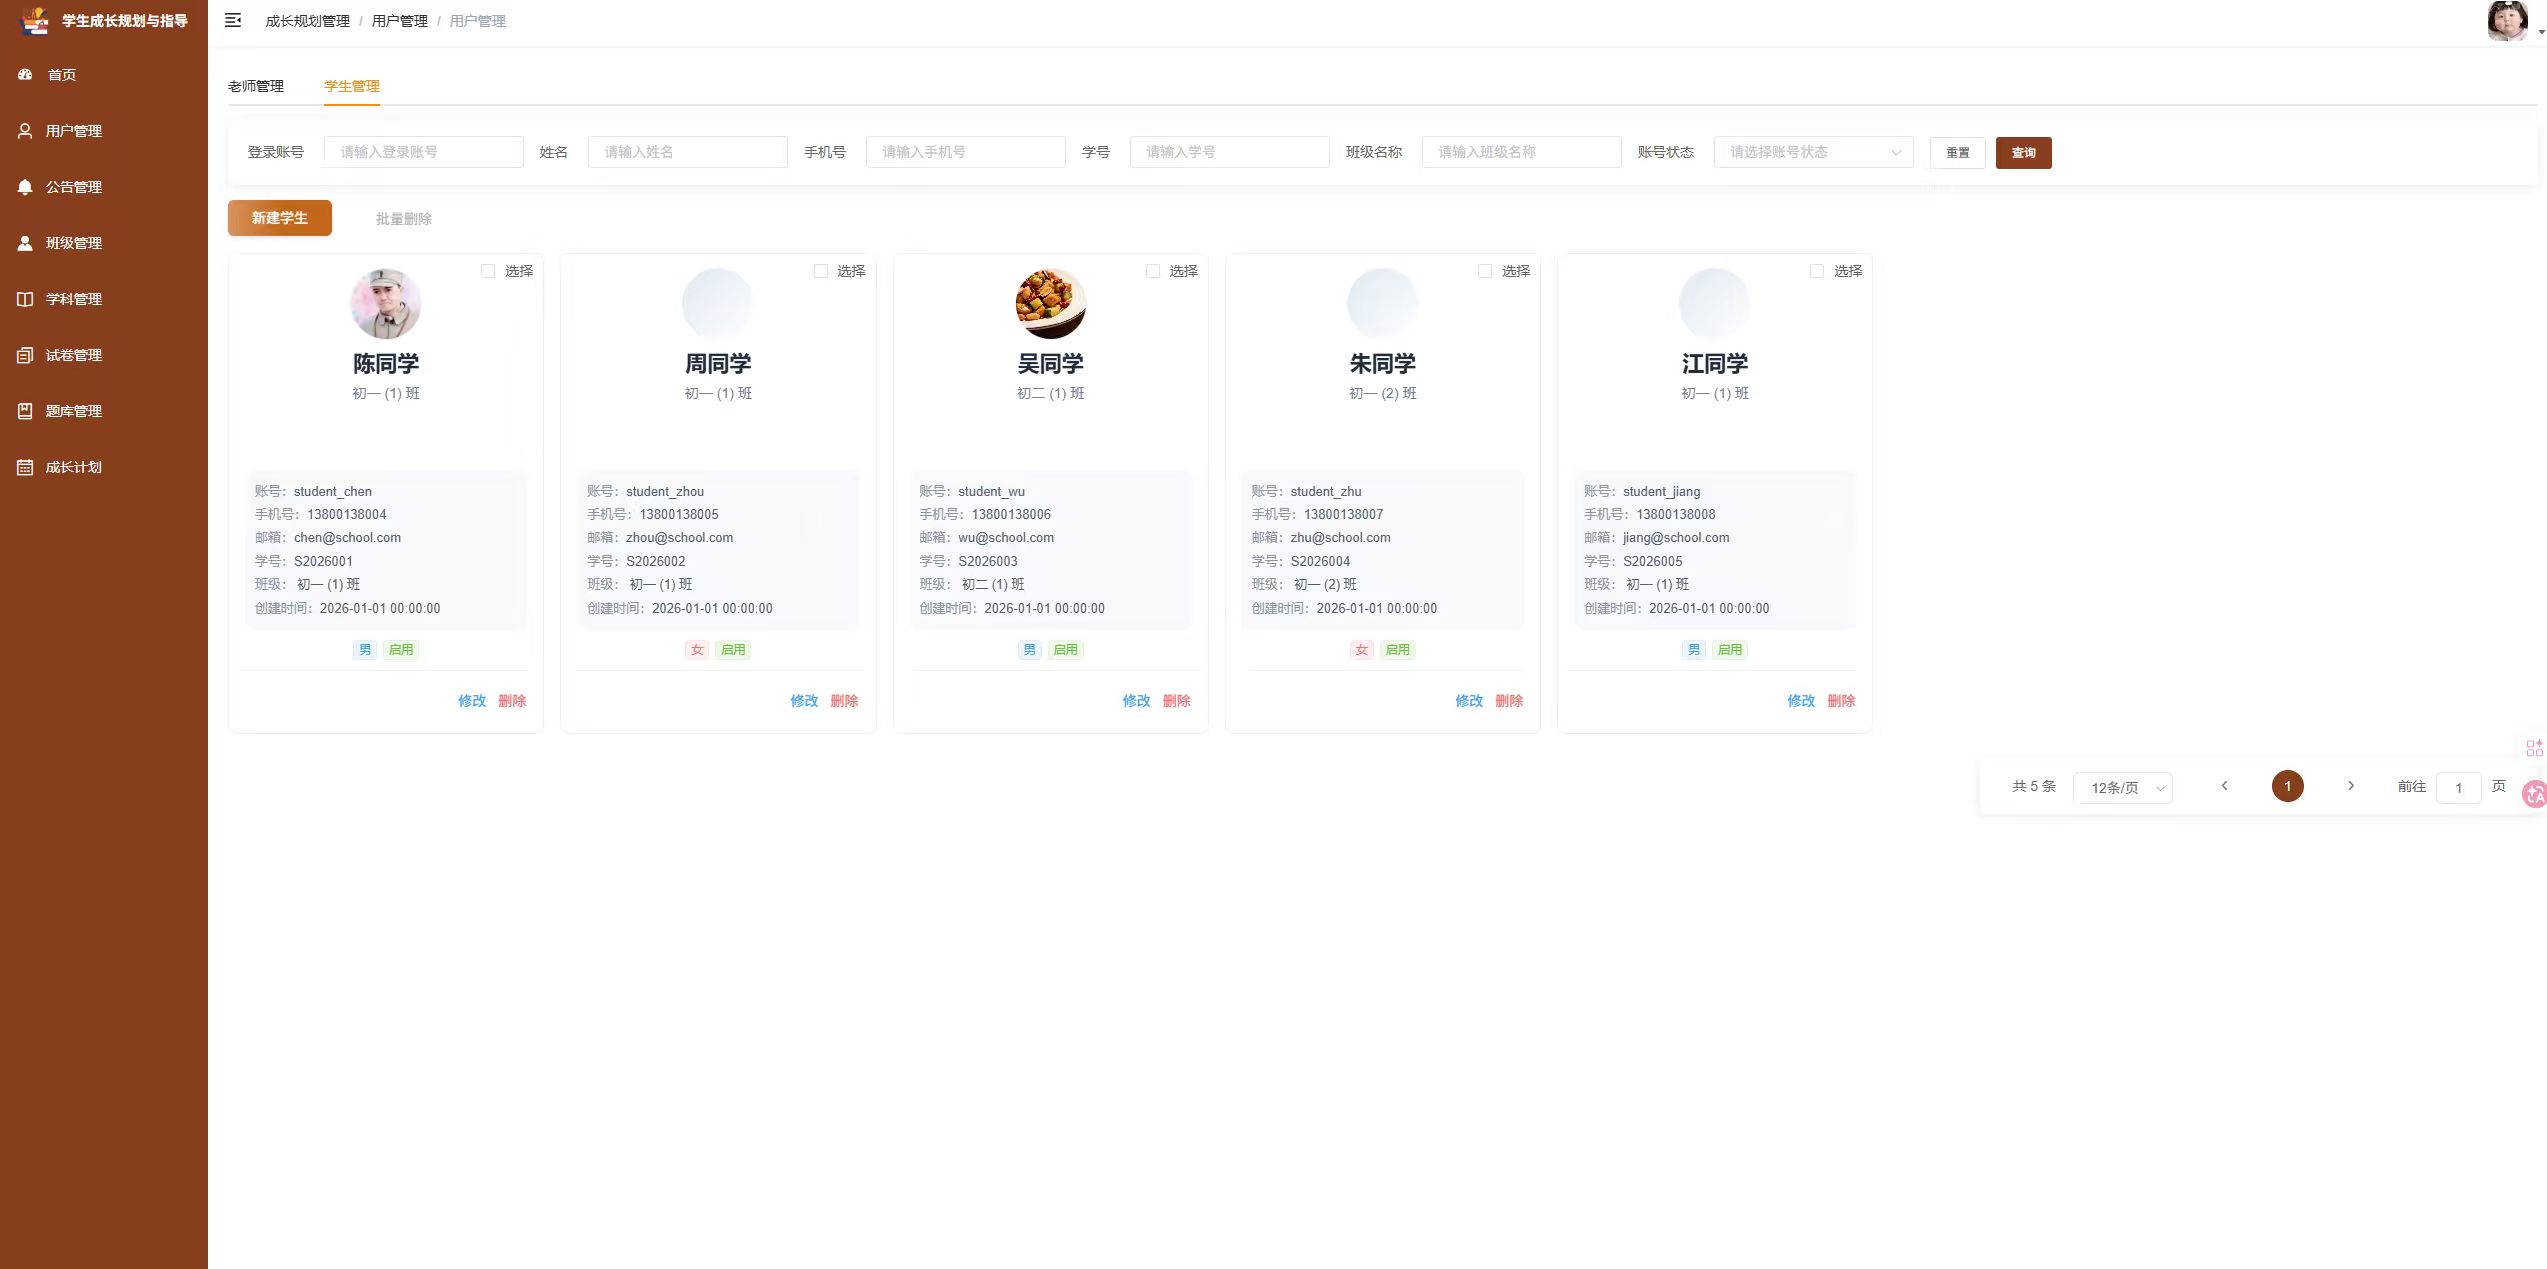Click the 重置 button
Image resolution: width=2547 pixels, height=1269 pixels.
click(1958, 153)
